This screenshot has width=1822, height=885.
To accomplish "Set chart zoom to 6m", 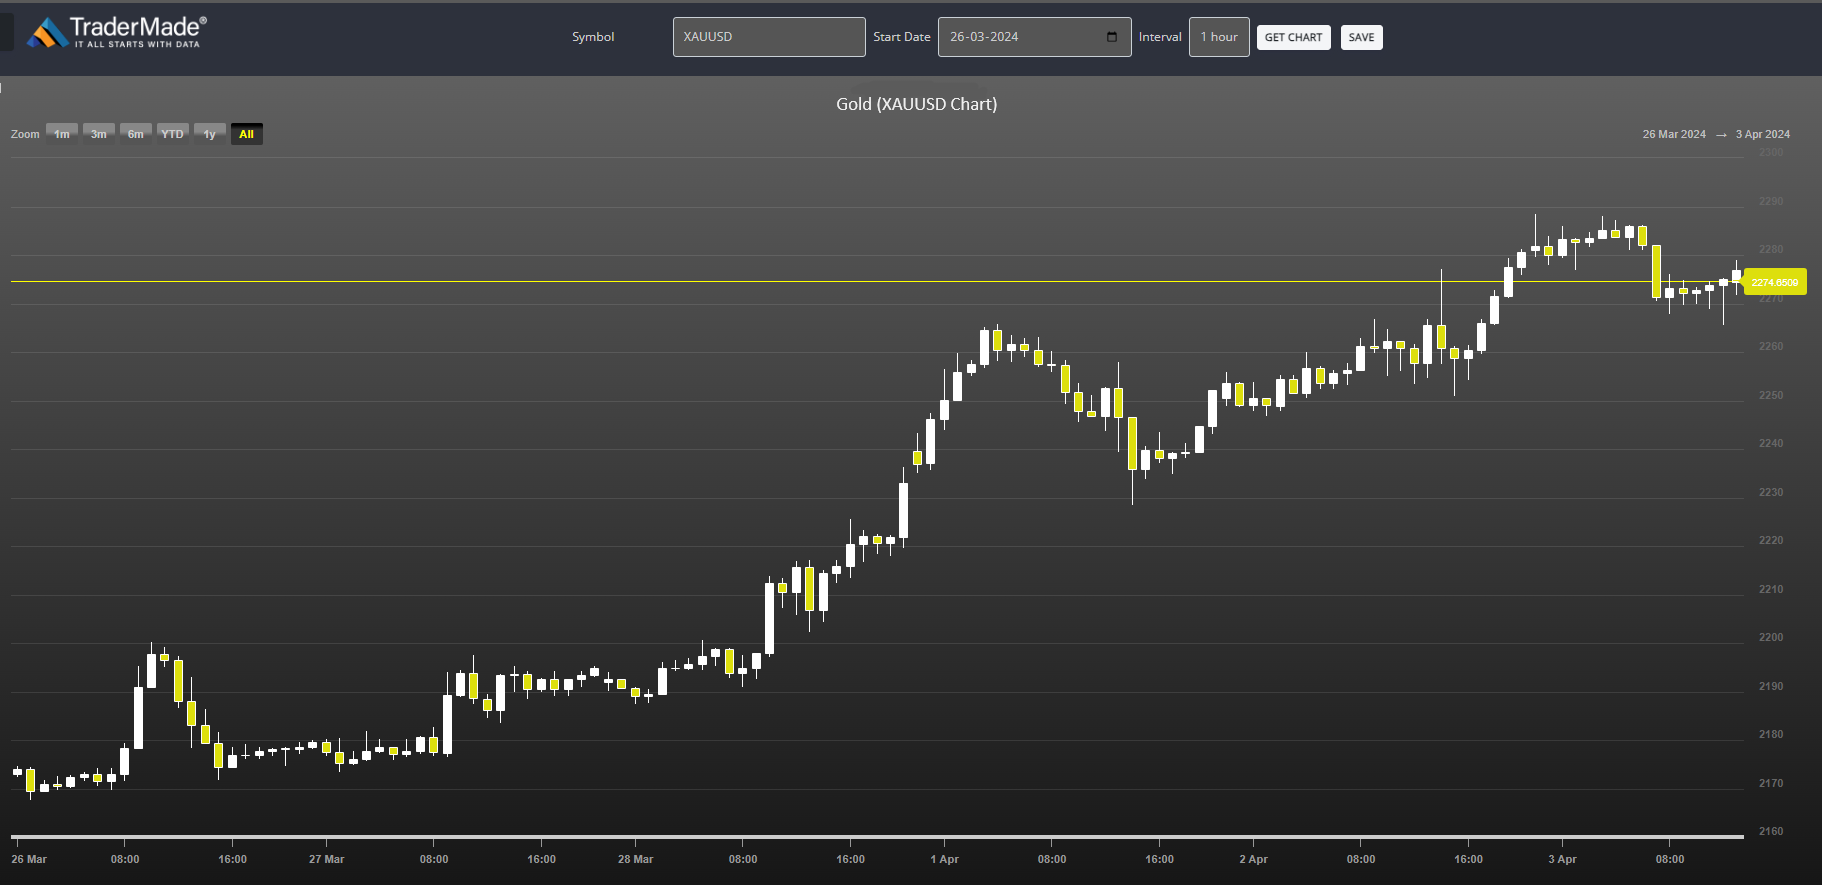I will click(x=136, y=134).
